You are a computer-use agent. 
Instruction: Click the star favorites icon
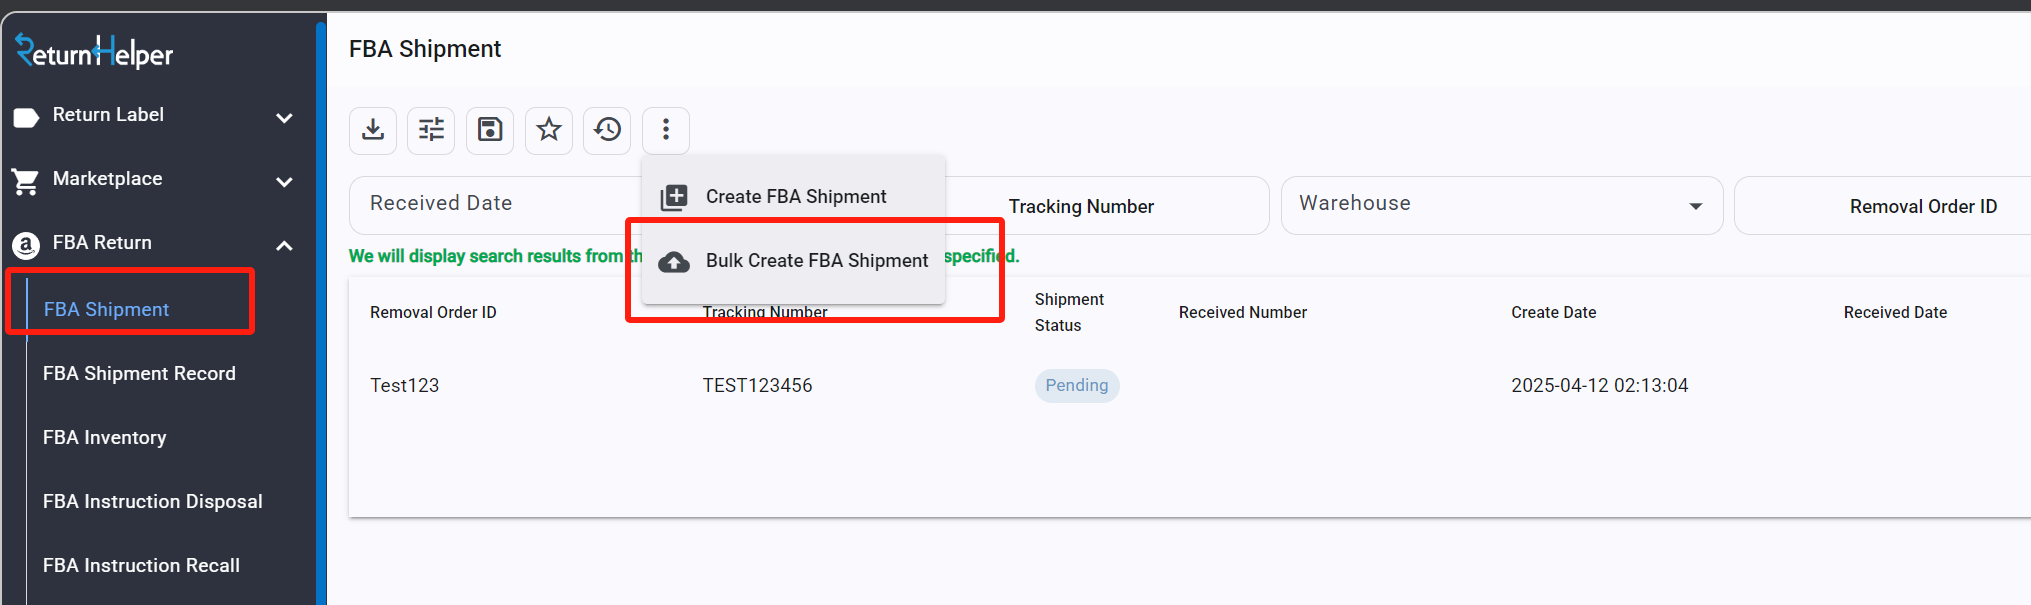tap(549, 130)
